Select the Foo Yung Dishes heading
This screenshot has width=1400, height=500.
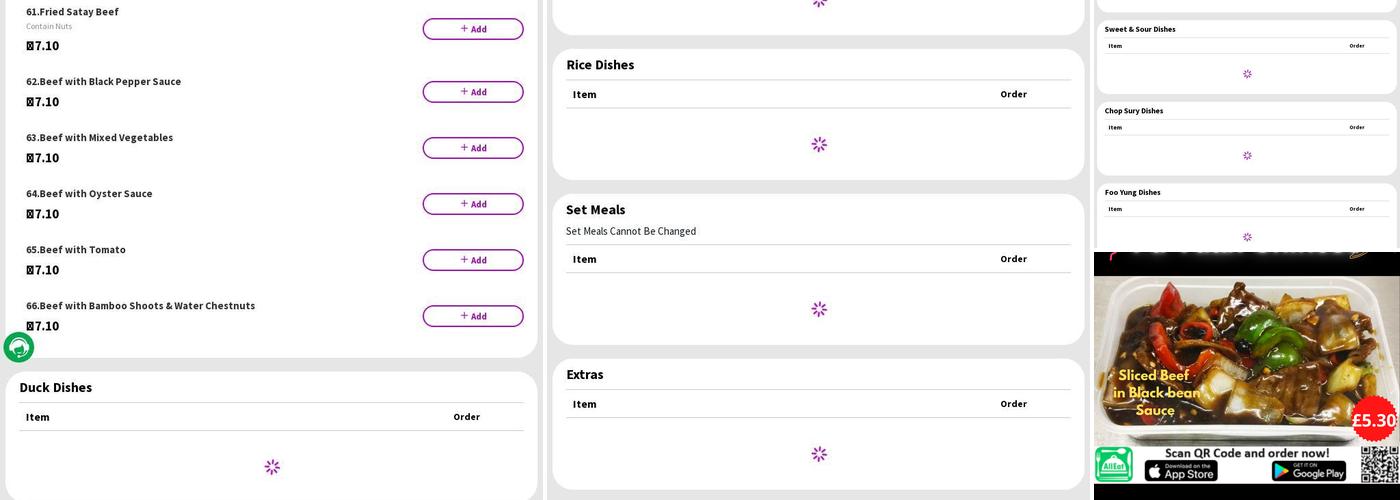(1132, 192)
